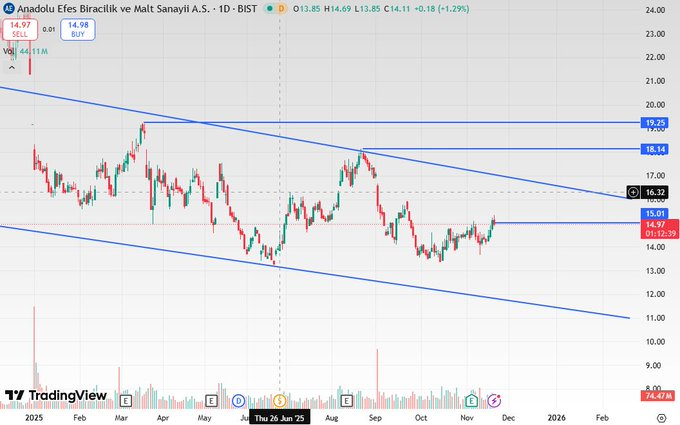The height and width of the screenshot is (425, 680).
Task: Select the Vol indicator legend label
Action: click(9, 51)
